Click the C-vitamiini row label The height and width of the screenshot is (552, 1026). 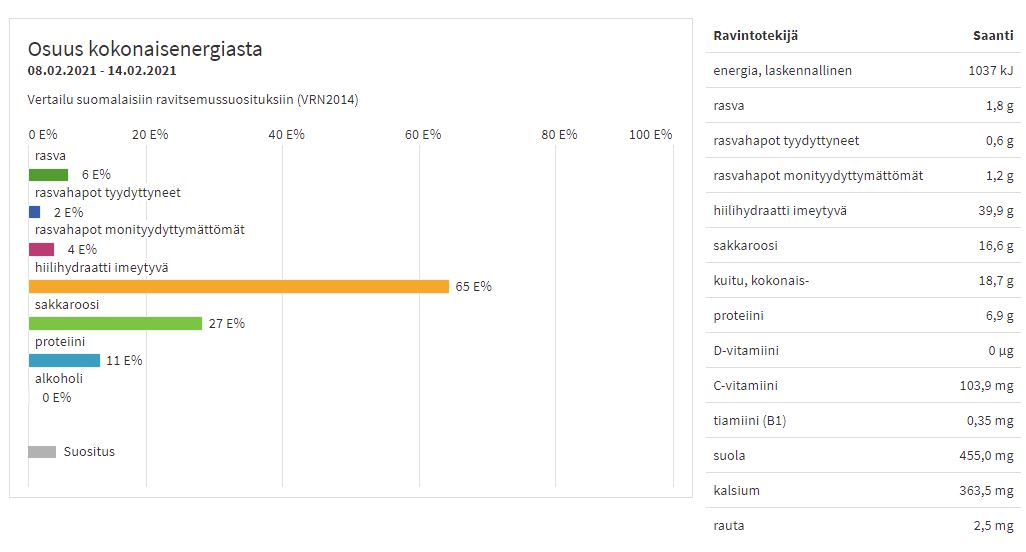pos(745,386)
